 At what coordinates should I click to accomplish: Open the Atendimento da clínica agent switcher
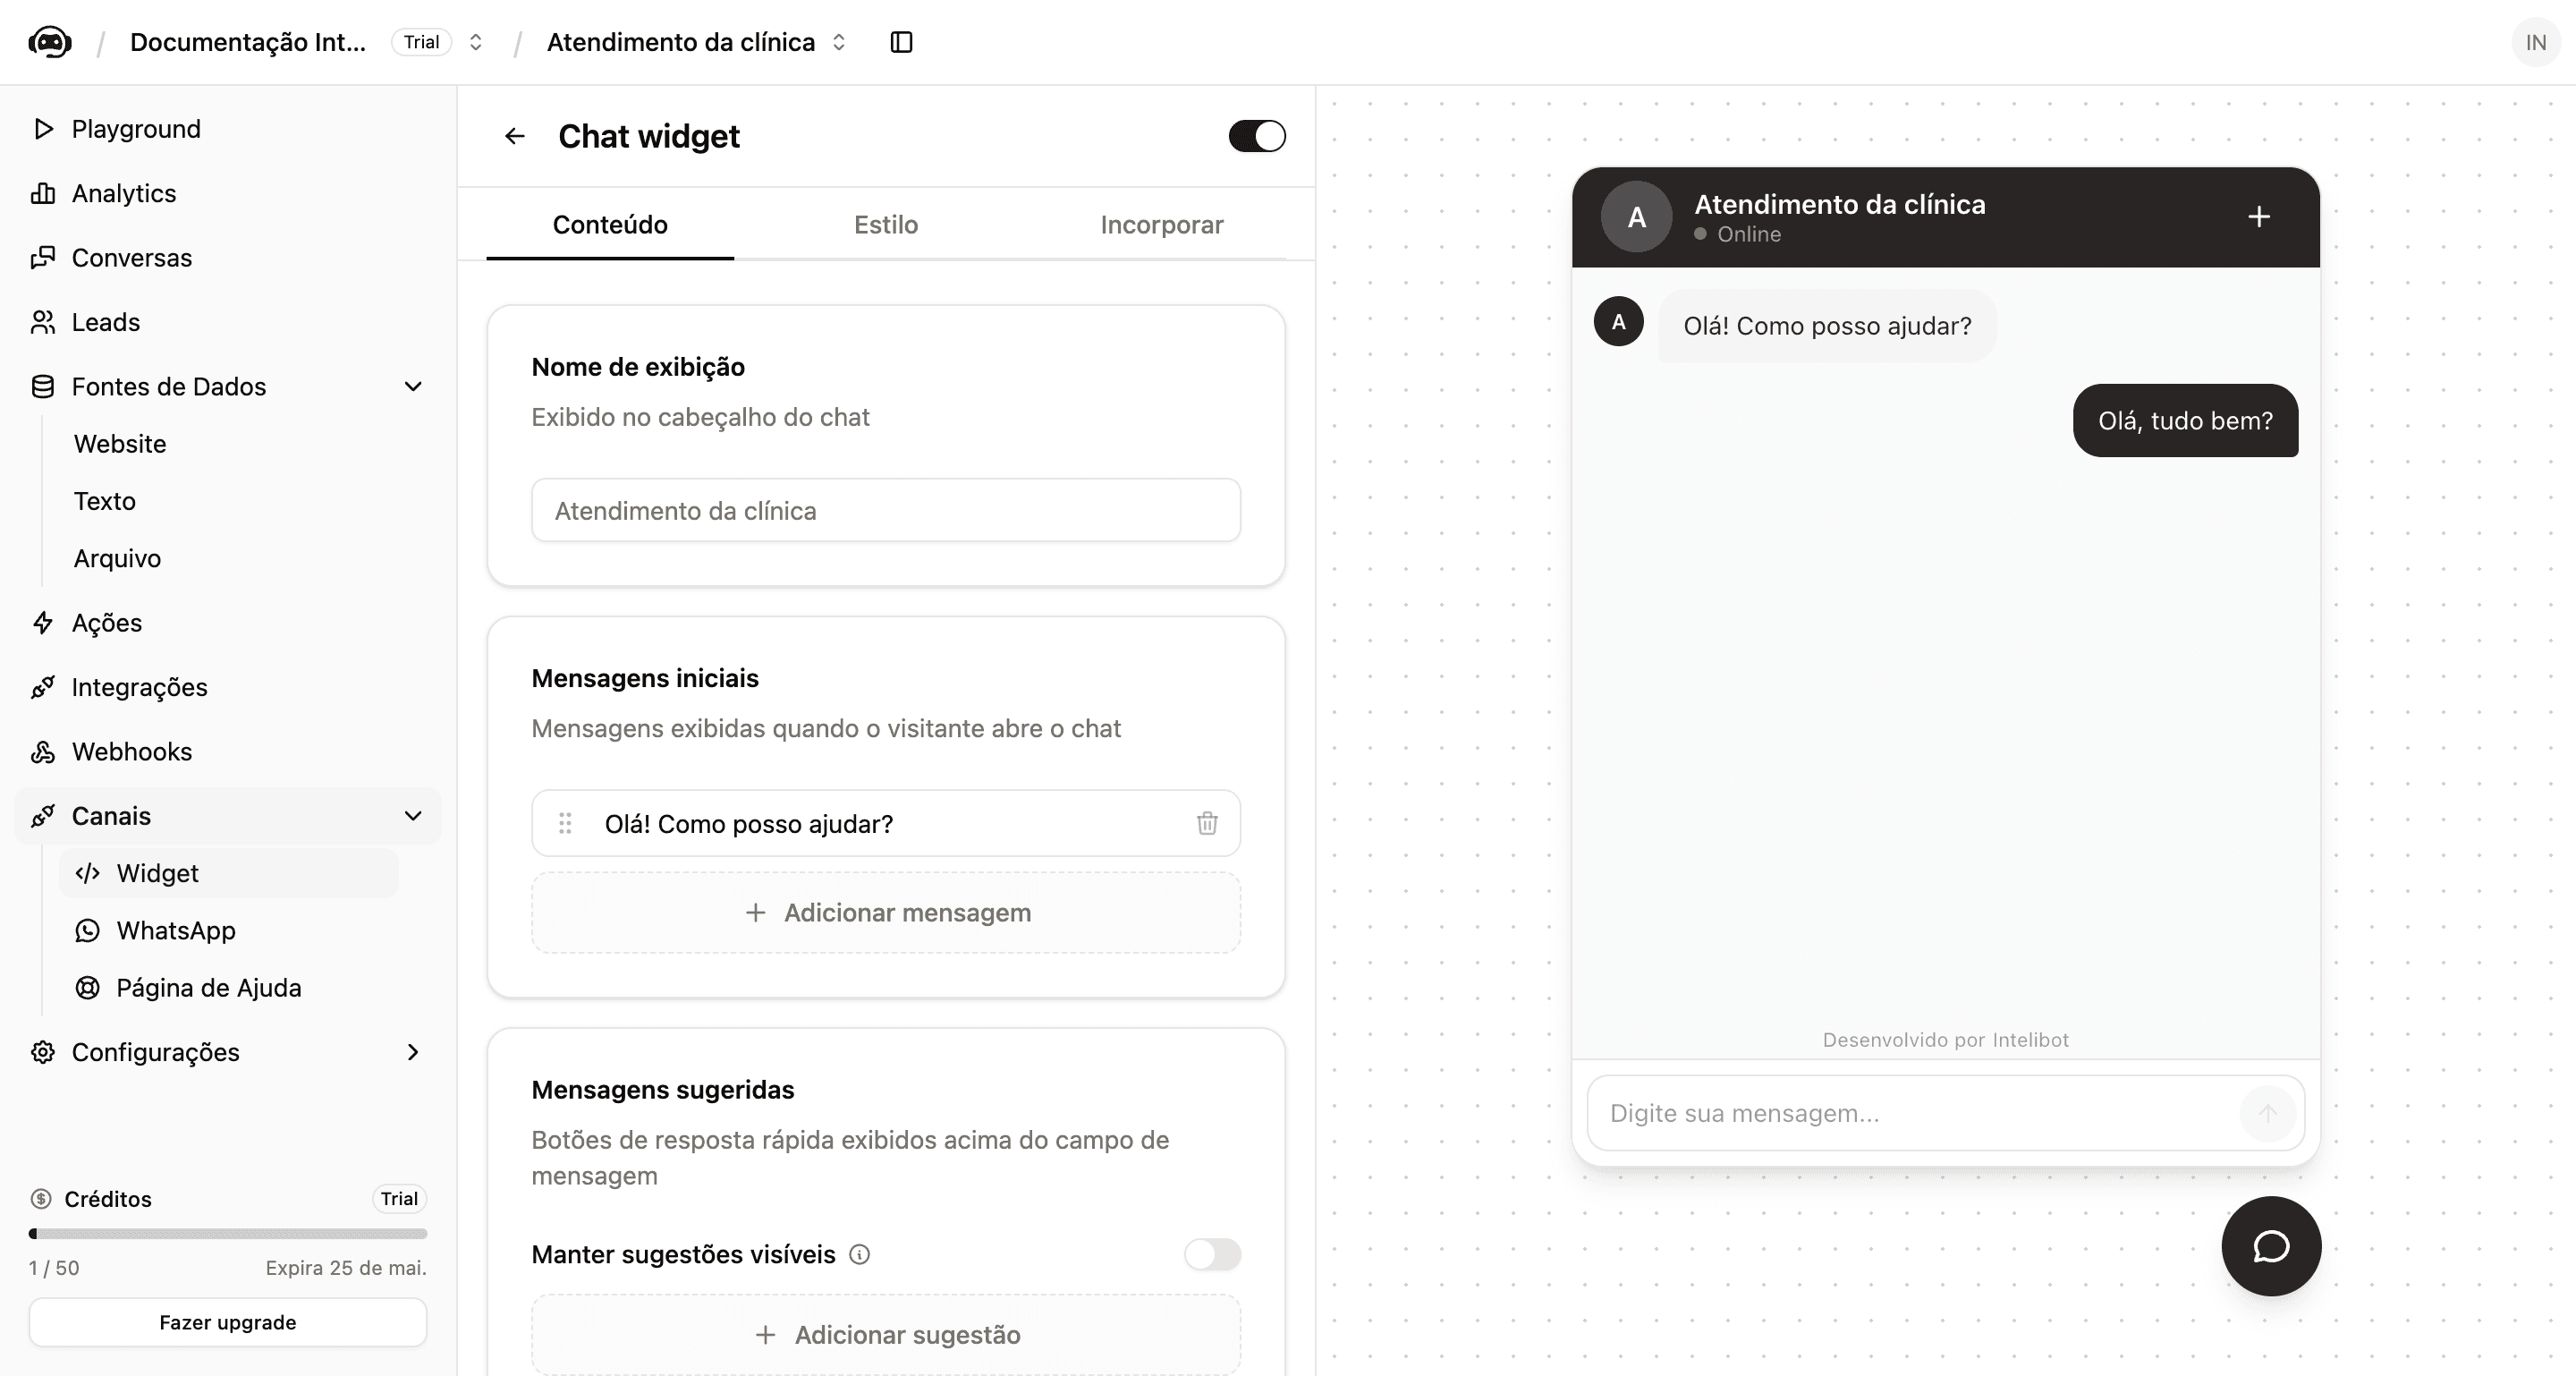point(839,42)
